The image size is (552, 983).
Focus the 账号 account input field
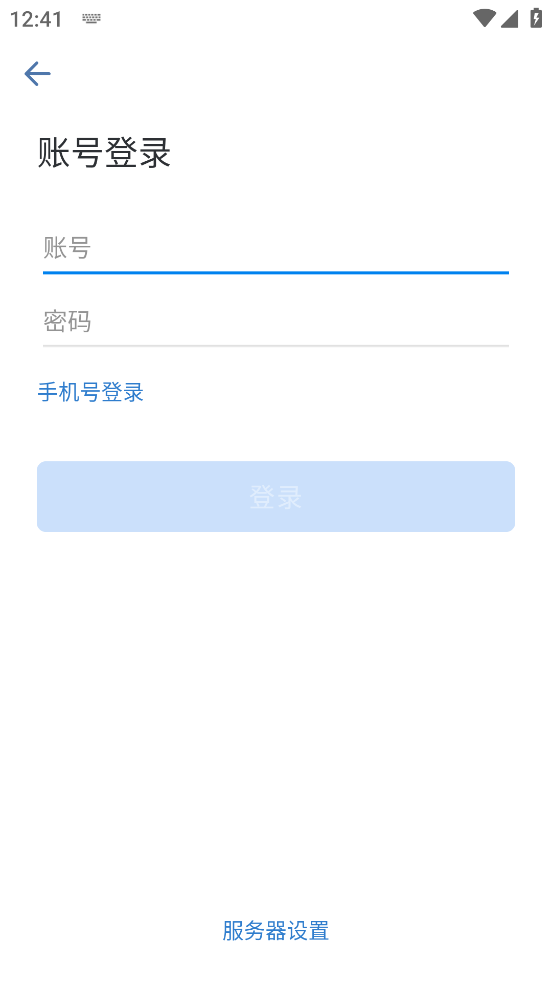click(276, 248)
